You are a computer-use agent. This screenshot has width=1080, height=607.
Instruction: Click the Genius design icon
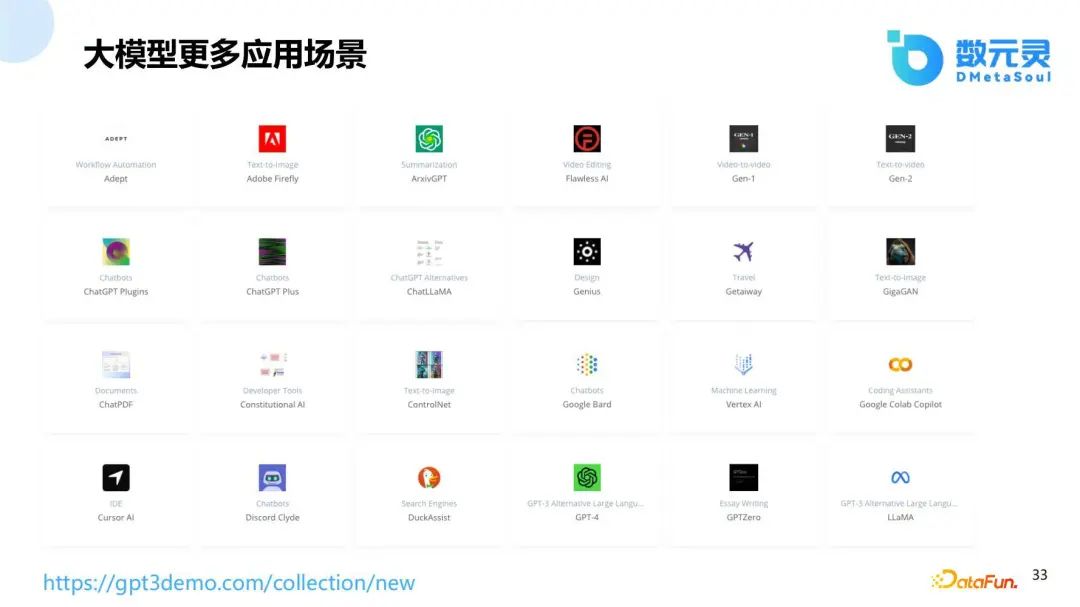[587, 251]
